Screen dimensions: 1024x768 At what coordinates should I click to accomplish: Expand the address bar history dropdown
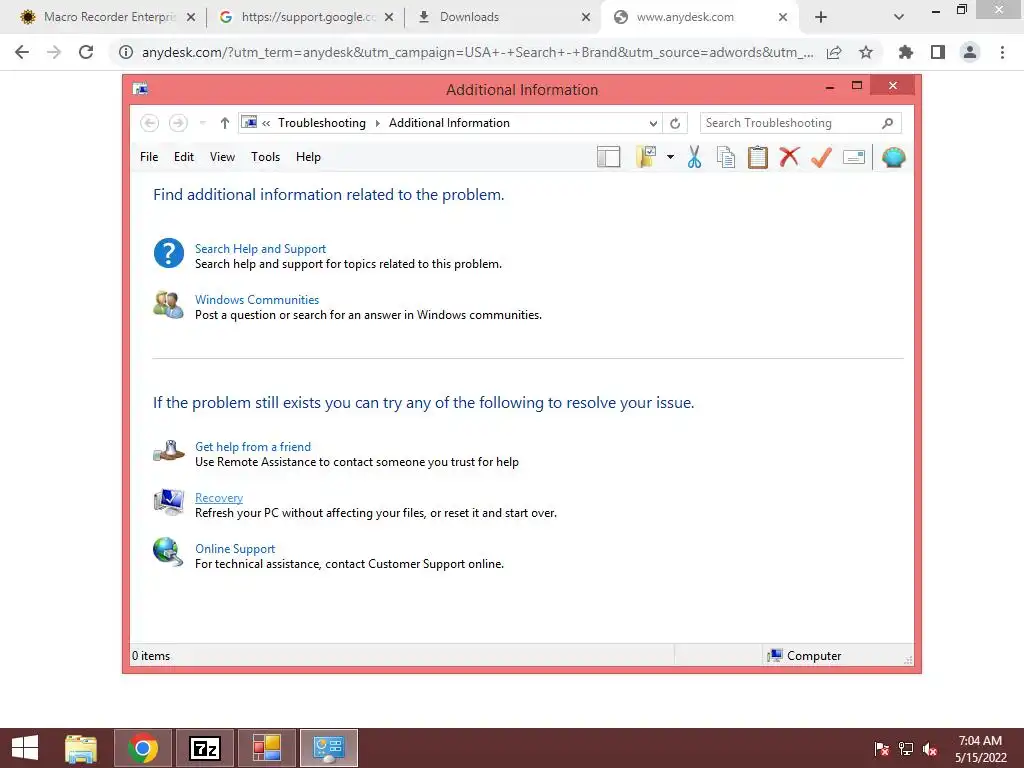pos(653,123)
